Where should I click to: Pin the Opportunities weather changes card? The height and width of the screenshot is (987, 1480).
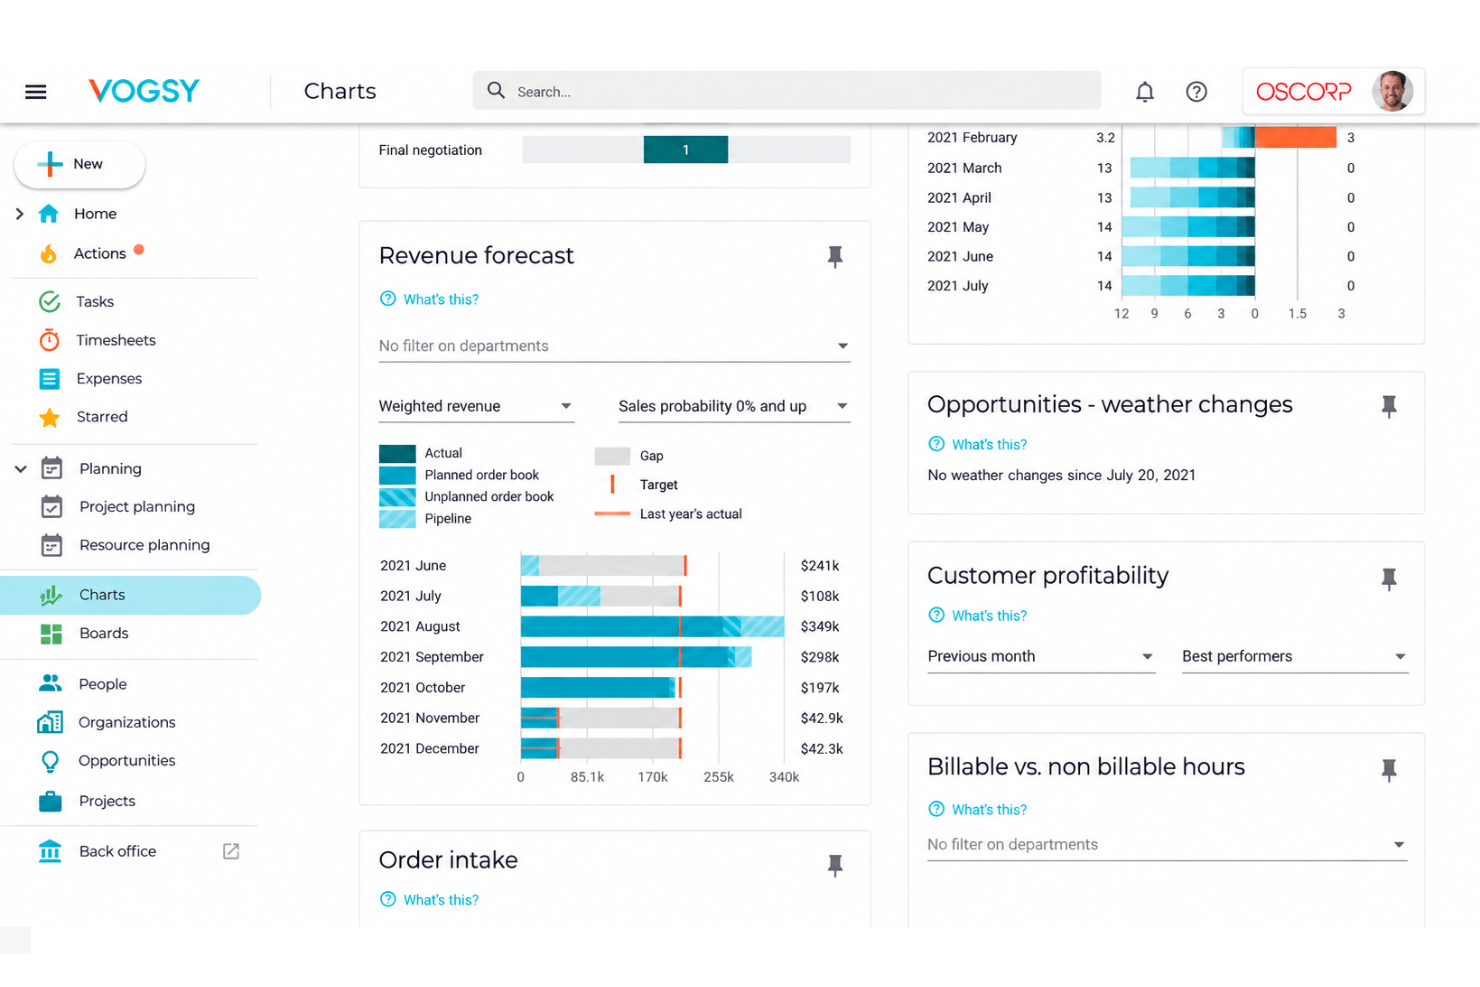pos(1389,406)
